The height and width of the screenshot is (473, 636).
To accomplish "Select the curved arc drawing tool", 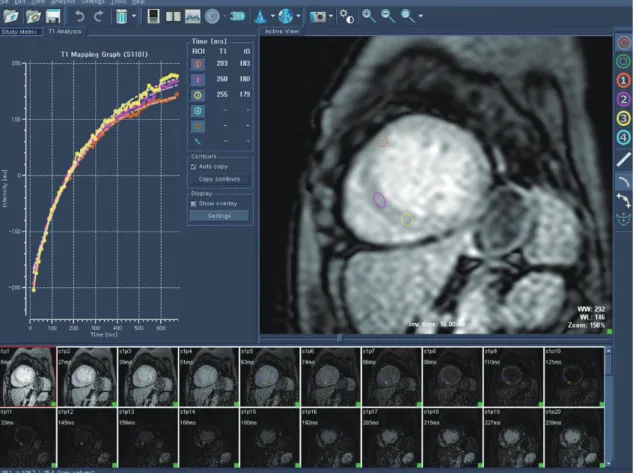I will (x=624, y=182).
